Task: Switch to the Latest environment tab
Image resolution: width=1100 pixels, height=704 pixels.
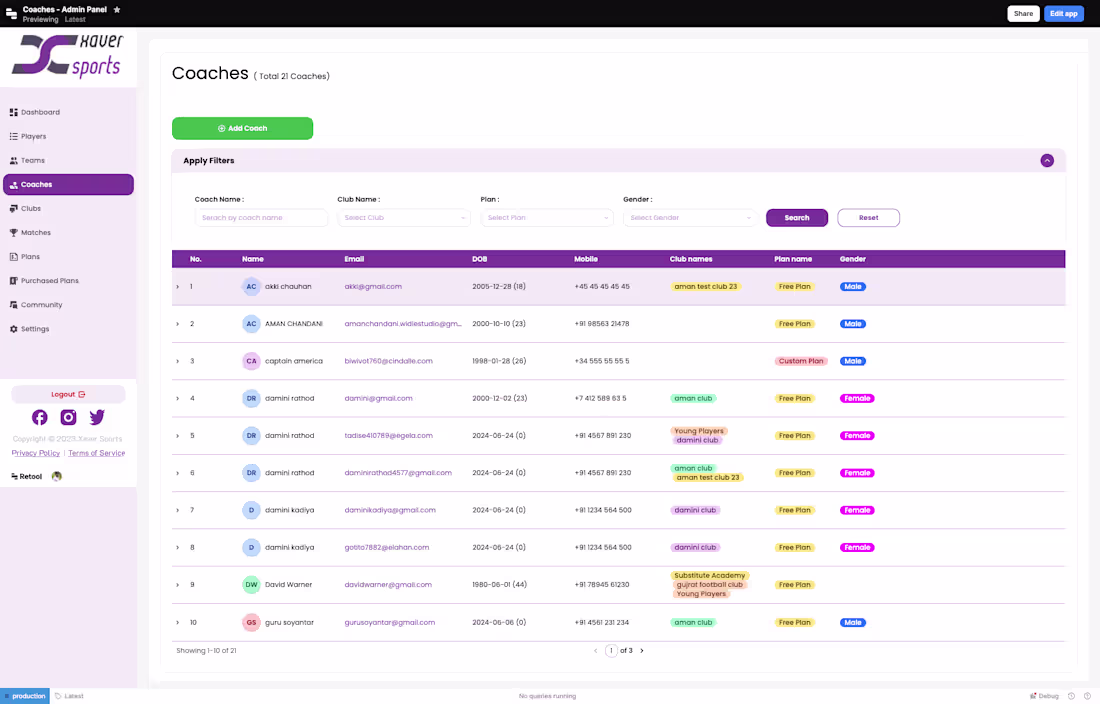Action: click(68, 696)
